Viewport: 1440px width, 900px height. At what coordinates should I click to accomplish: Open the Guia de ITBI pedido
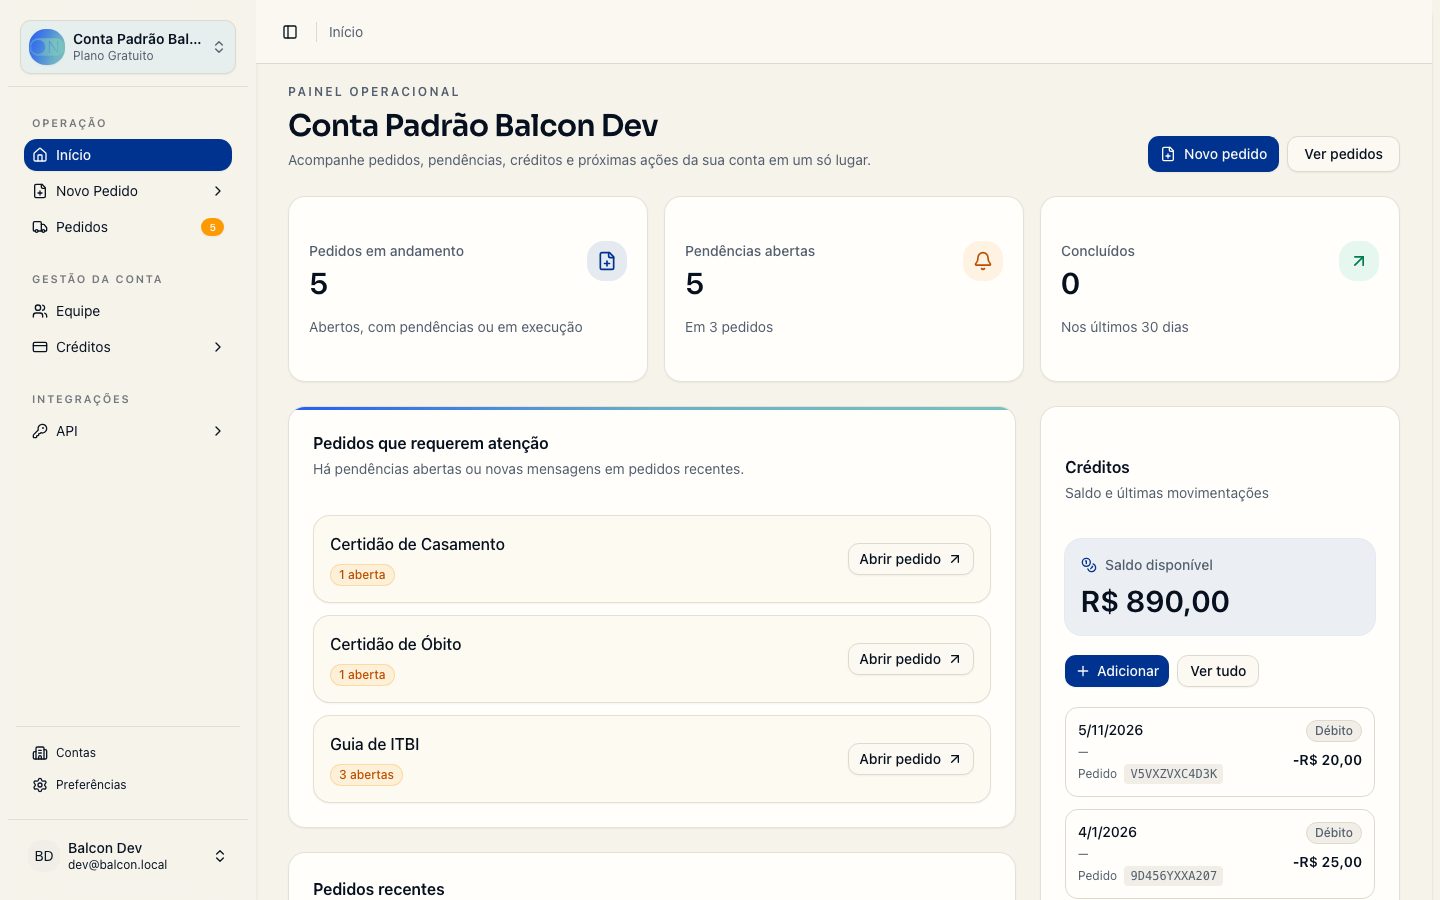910,759
